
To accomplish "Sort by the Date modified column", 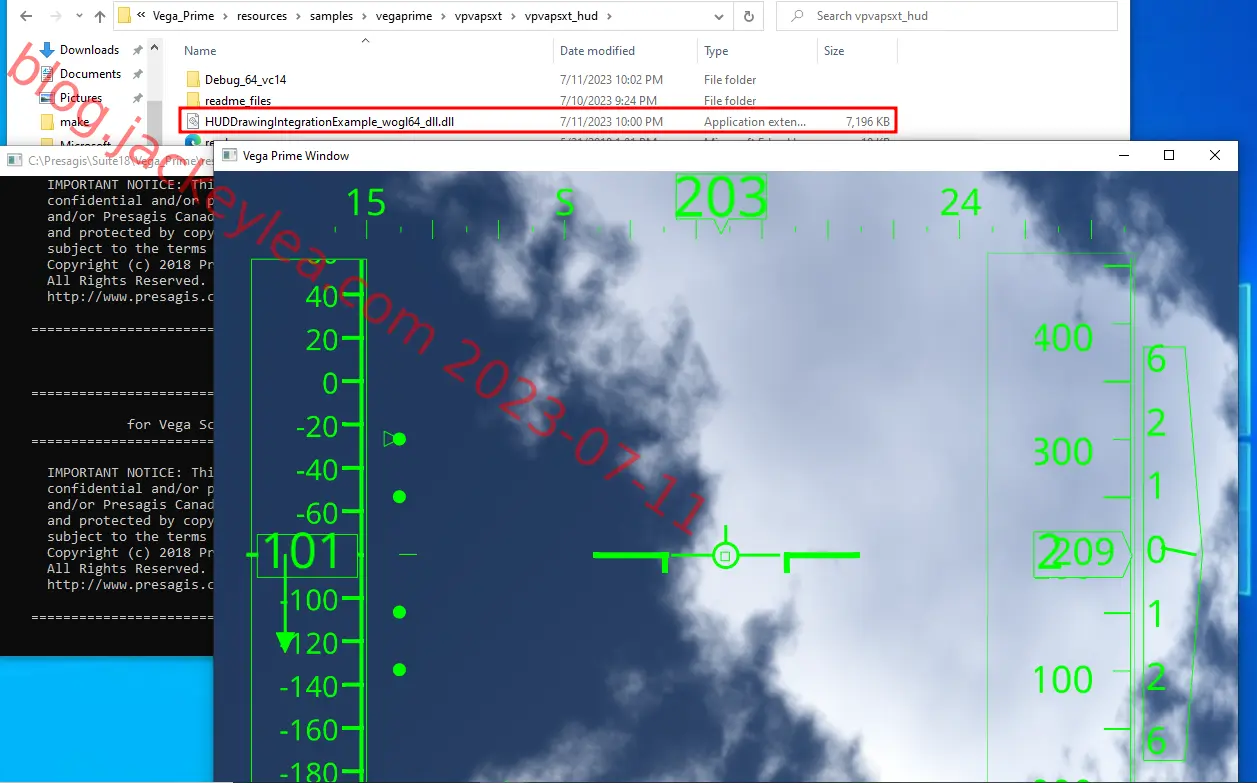I will click(597, 51).
